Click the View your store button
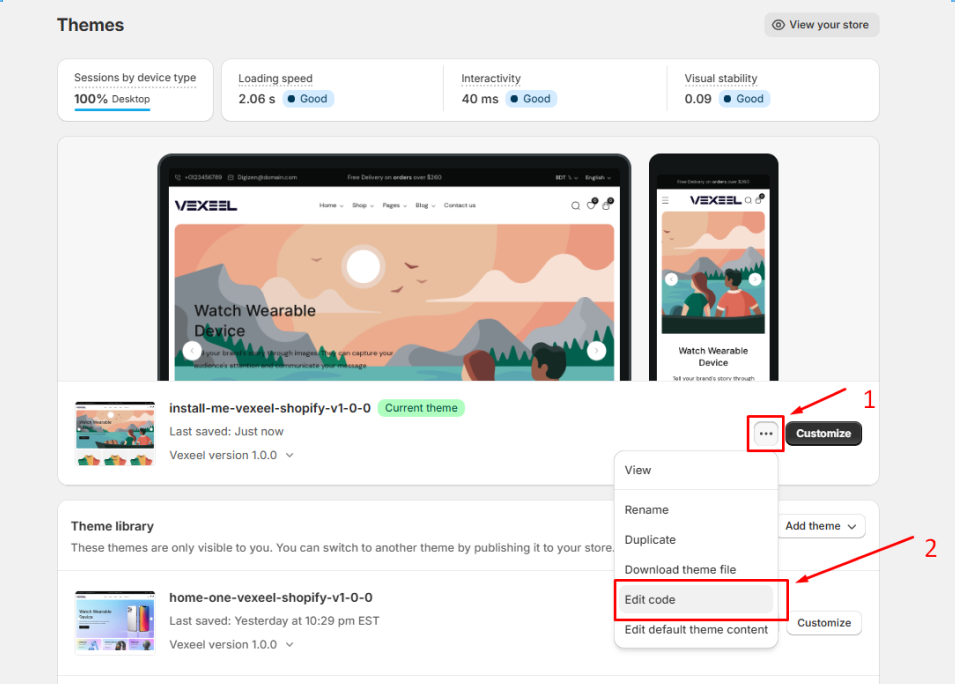The width and height of the screenshot is (955, 684). click(822, 25)
